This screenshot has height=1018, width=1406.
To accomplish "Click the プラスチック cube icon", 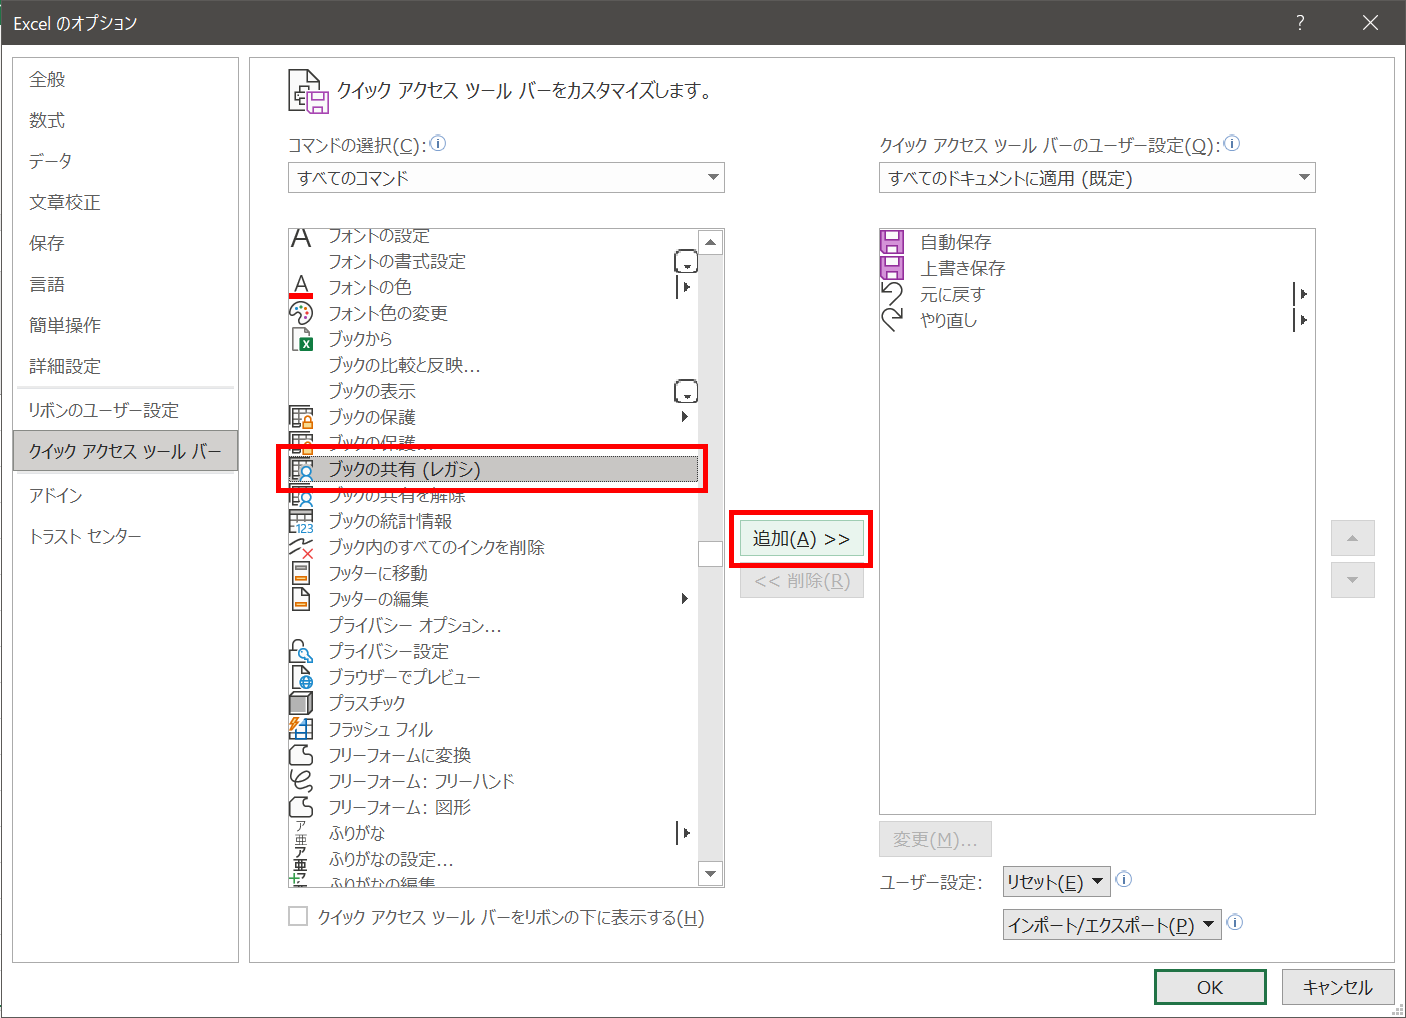I will pyautogui.click(x=301, y=703).
